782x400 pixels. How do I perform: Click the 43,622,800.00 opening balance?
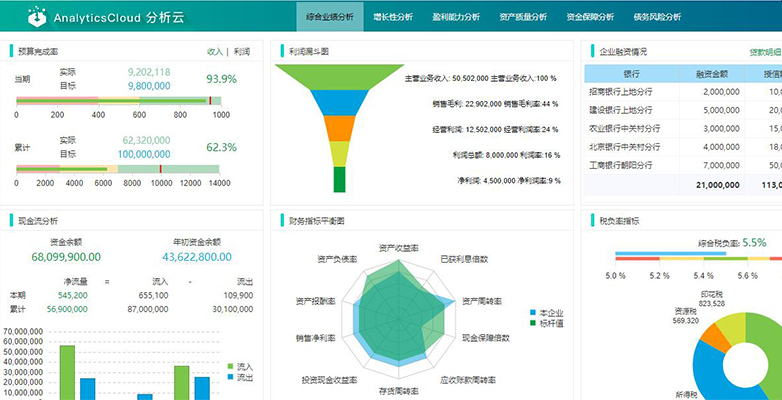[x=196, y=257]
